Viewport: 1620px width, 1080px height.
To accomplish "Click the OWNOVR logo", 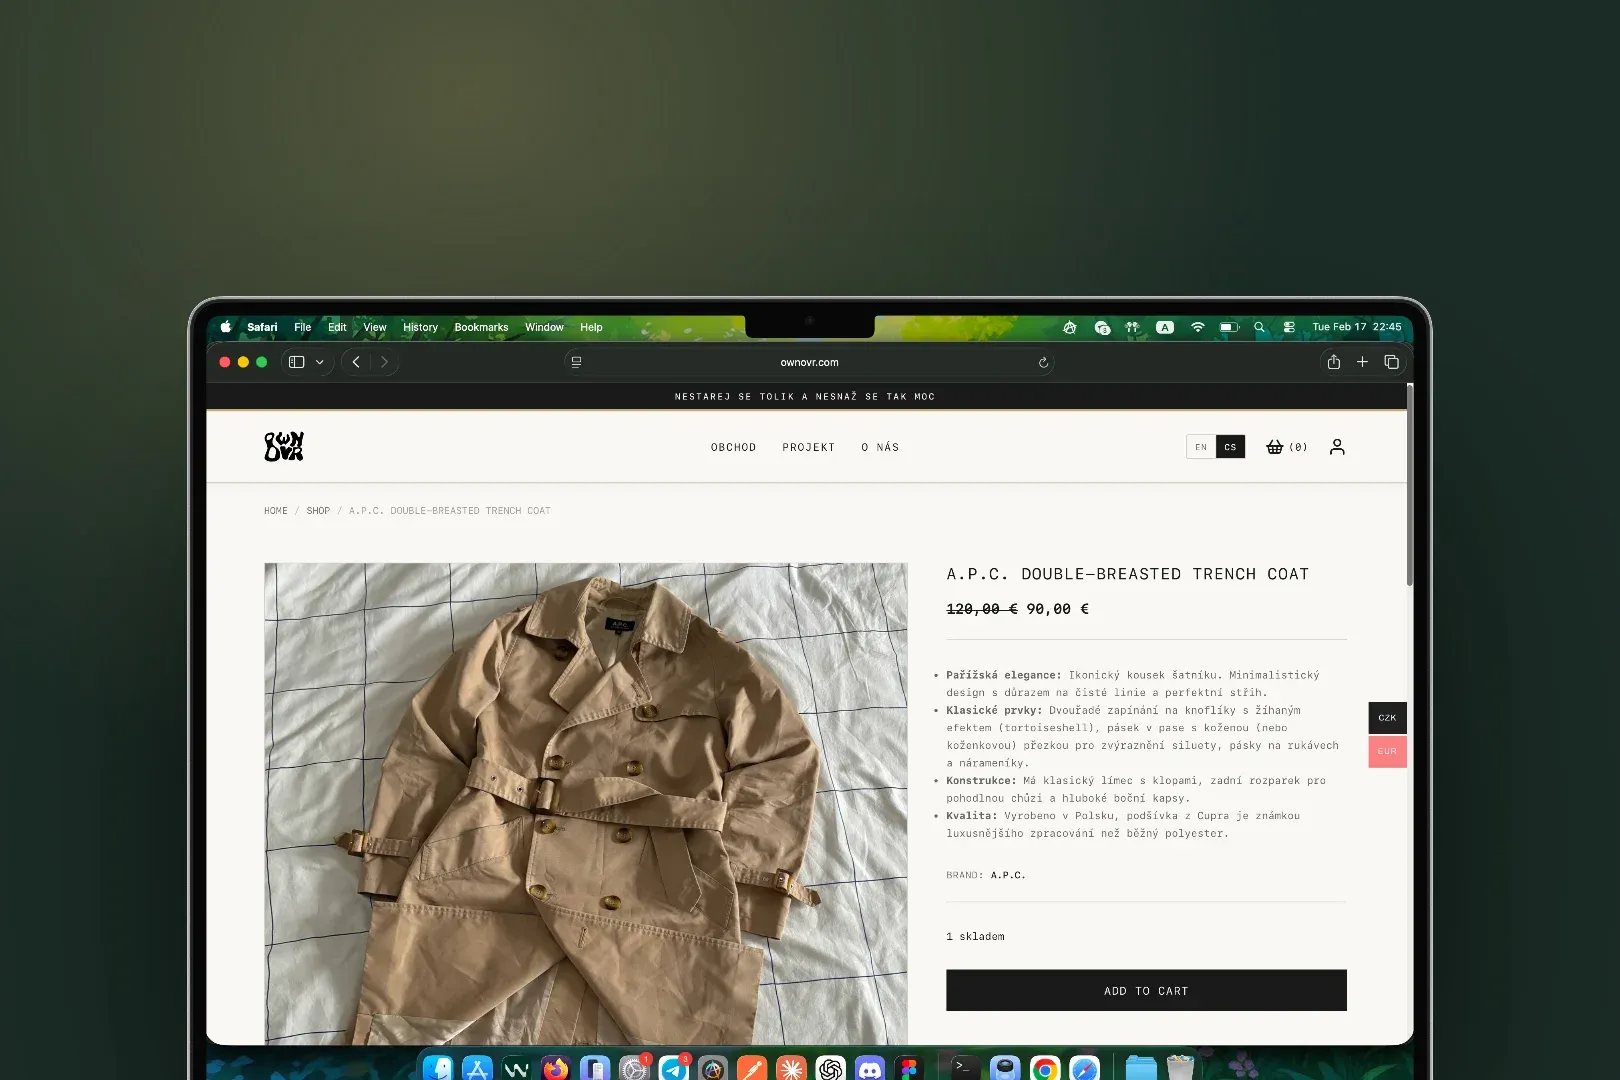I will coord(284,446).
